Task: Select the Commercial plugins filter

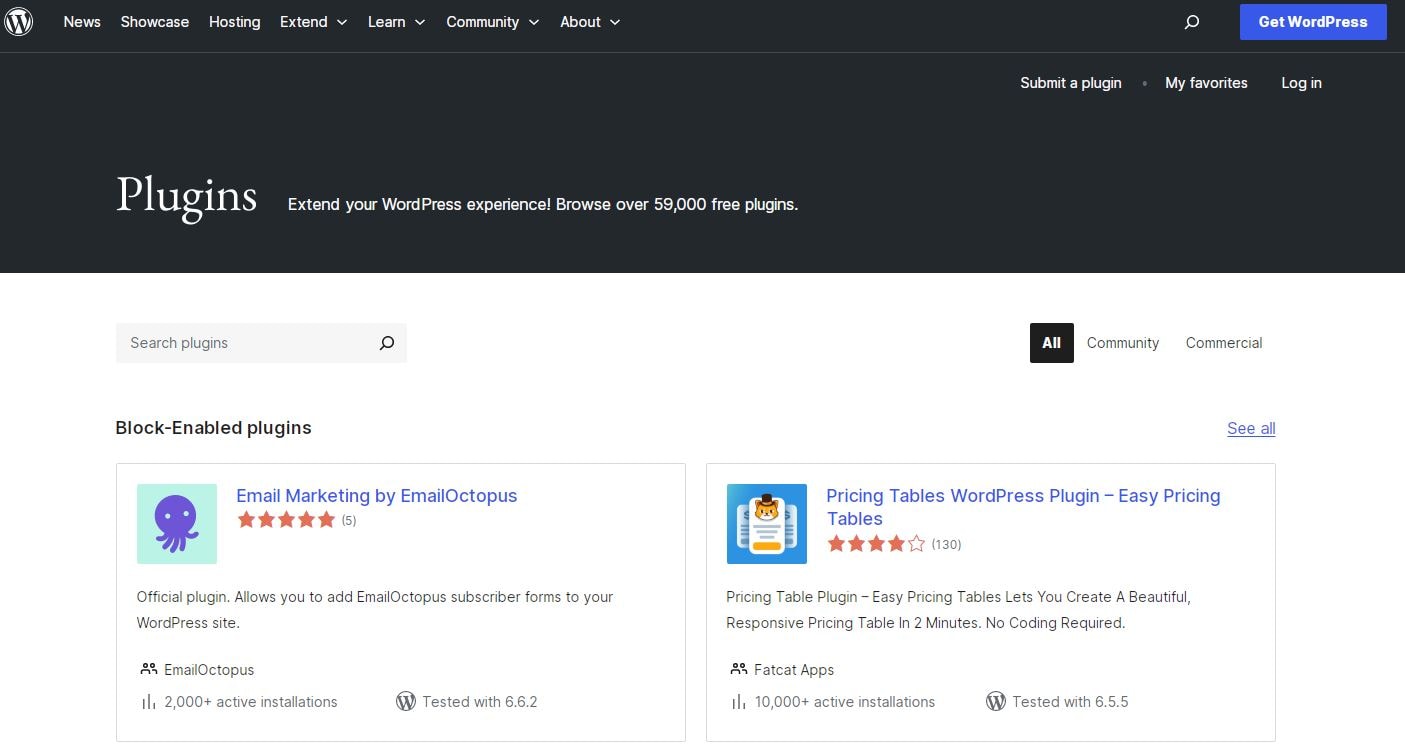Action: click(1223, 343)
